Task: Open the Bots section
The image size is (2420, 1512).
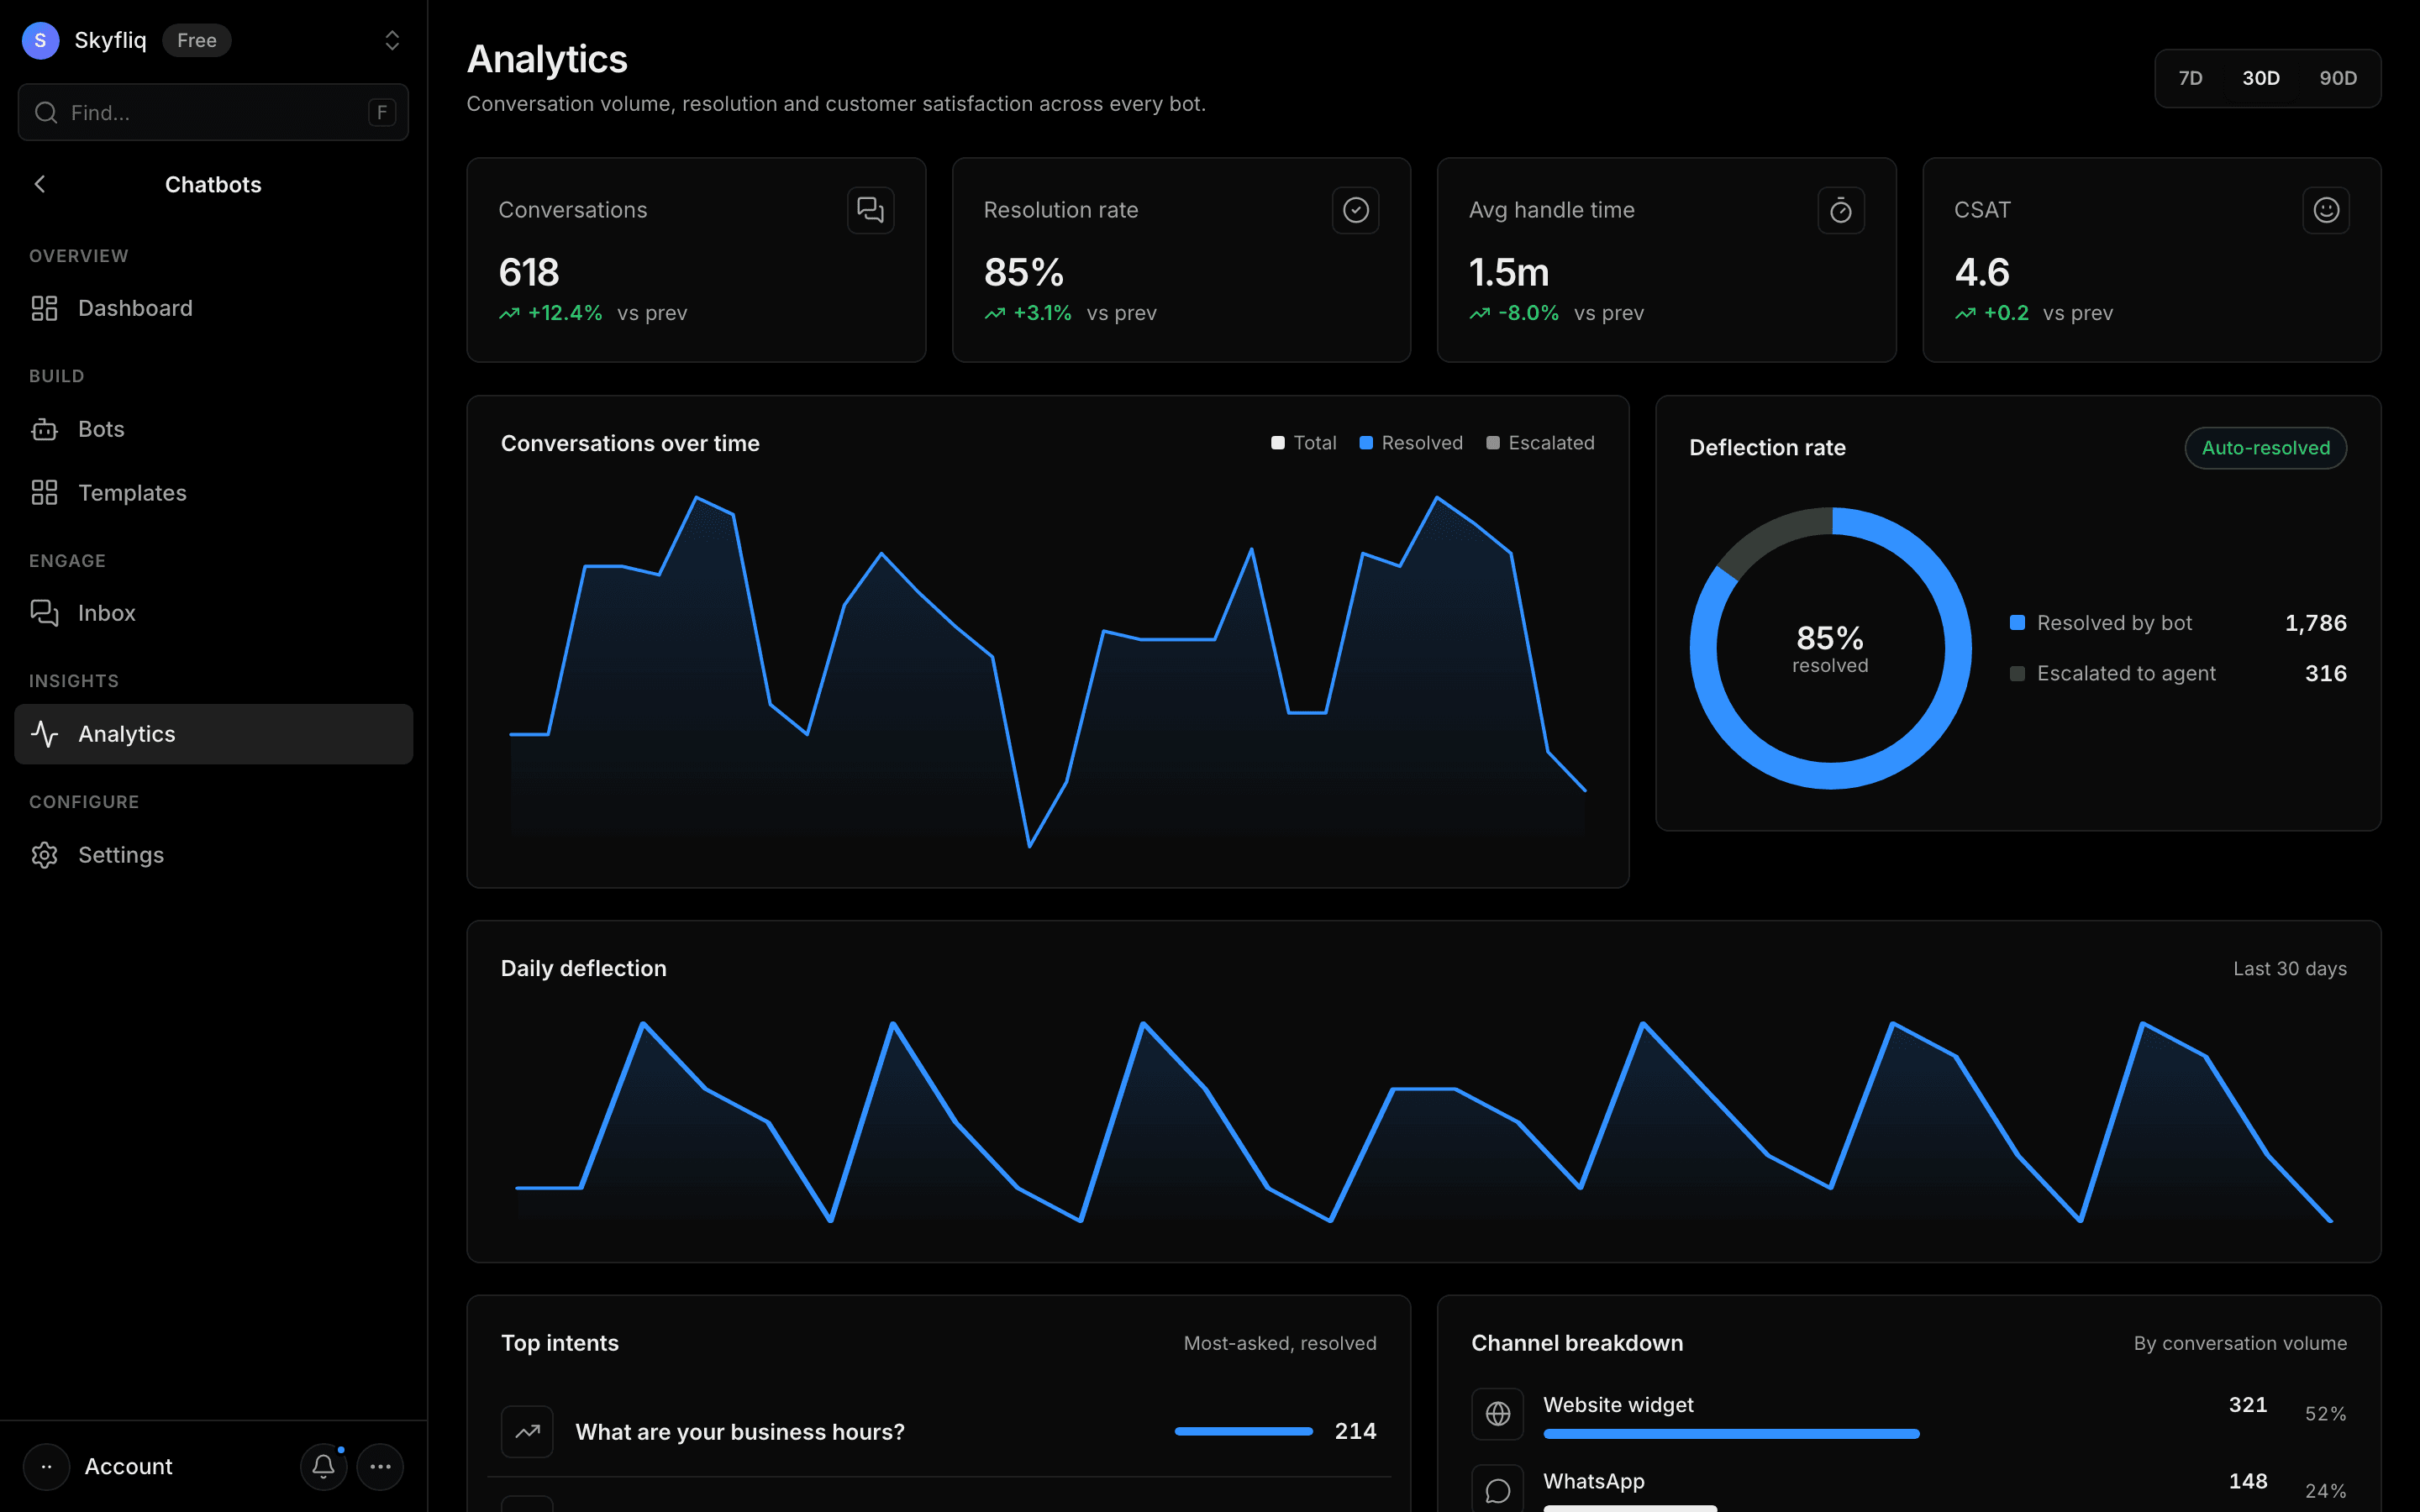Action: pyautogui.click(x=213, y=429)
